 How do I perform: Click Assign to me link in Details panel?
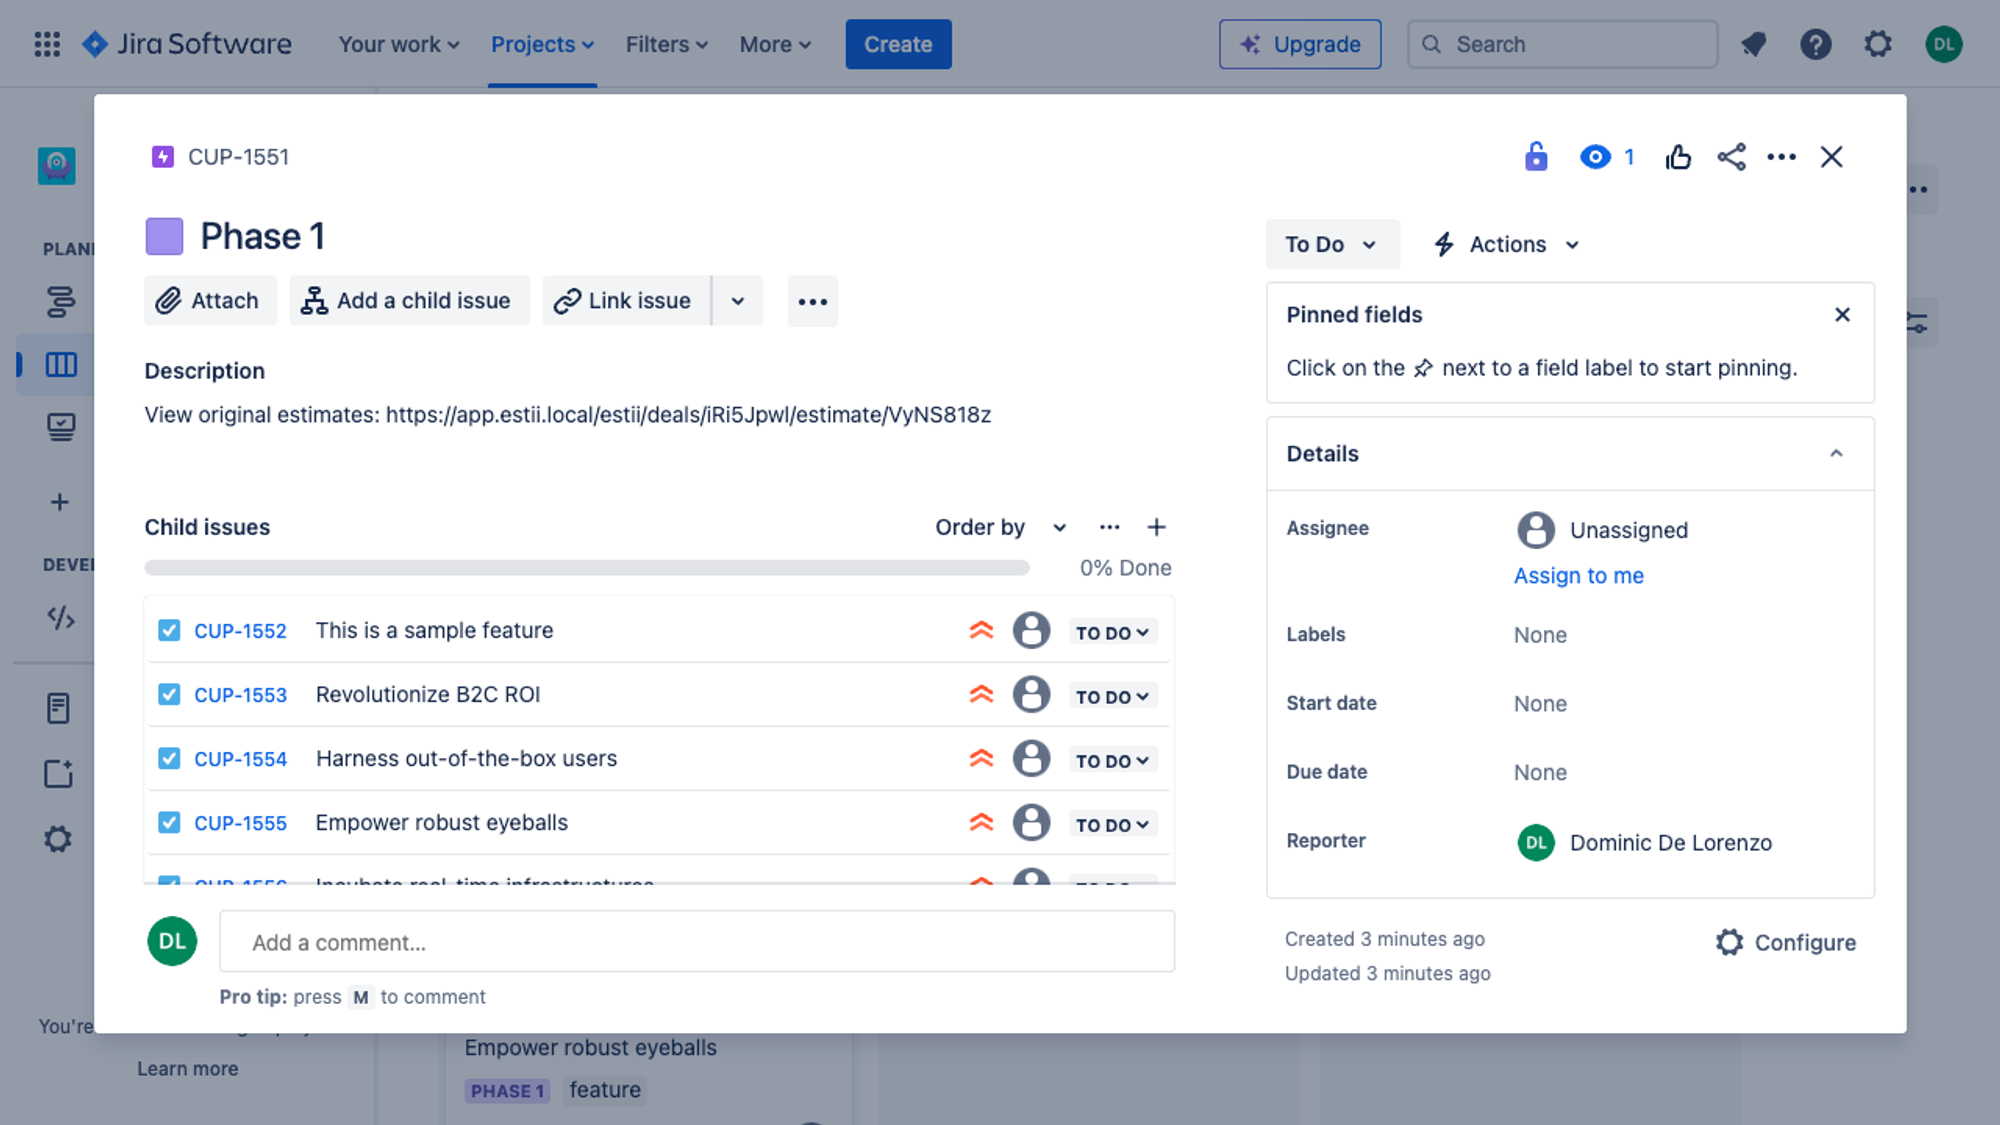(x=1578, y=576)
